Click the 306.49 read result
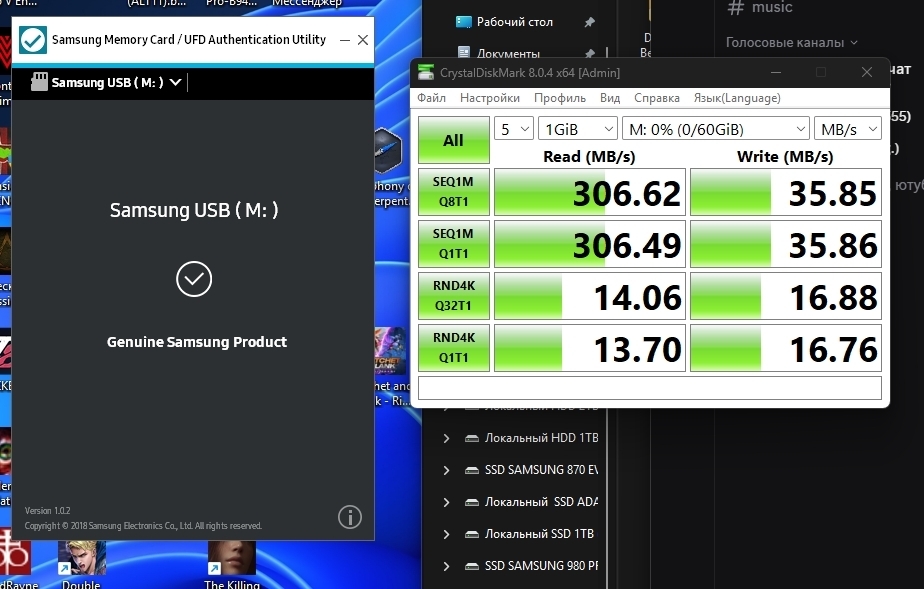This screenshot has height=589, width=924. click(x=590, y=244)
